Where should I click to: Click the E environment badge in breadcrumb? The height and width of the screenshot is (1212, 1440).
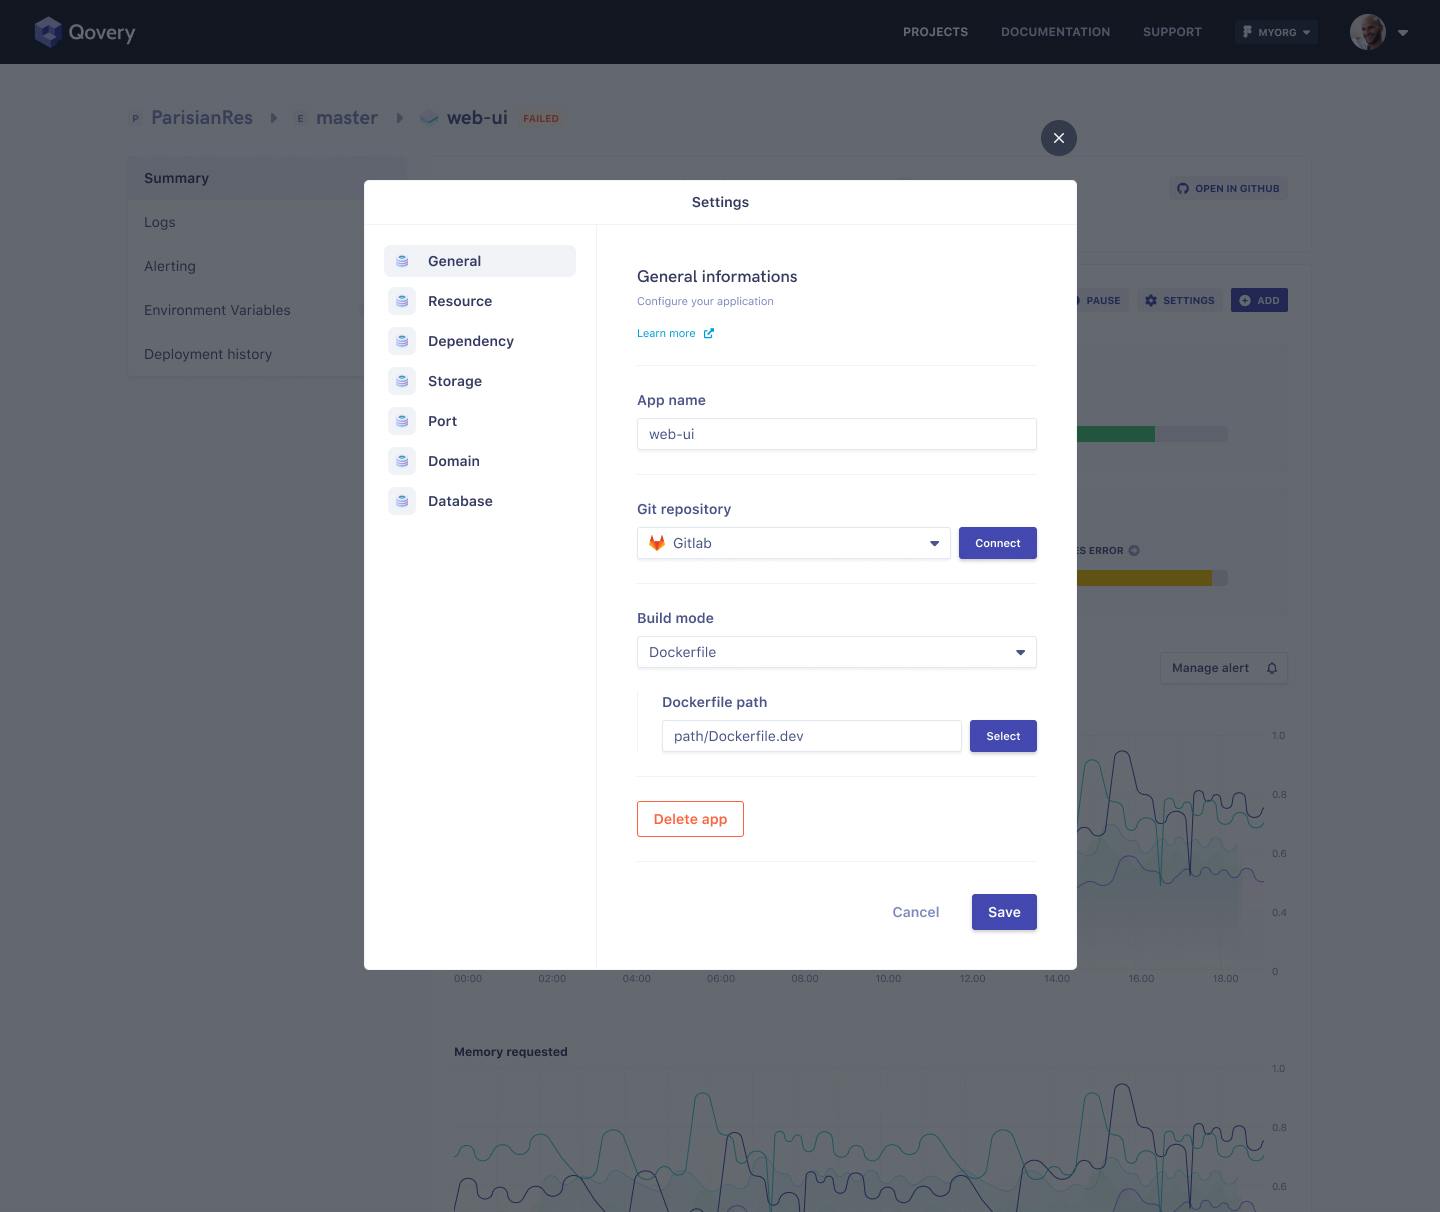(300, 118)
